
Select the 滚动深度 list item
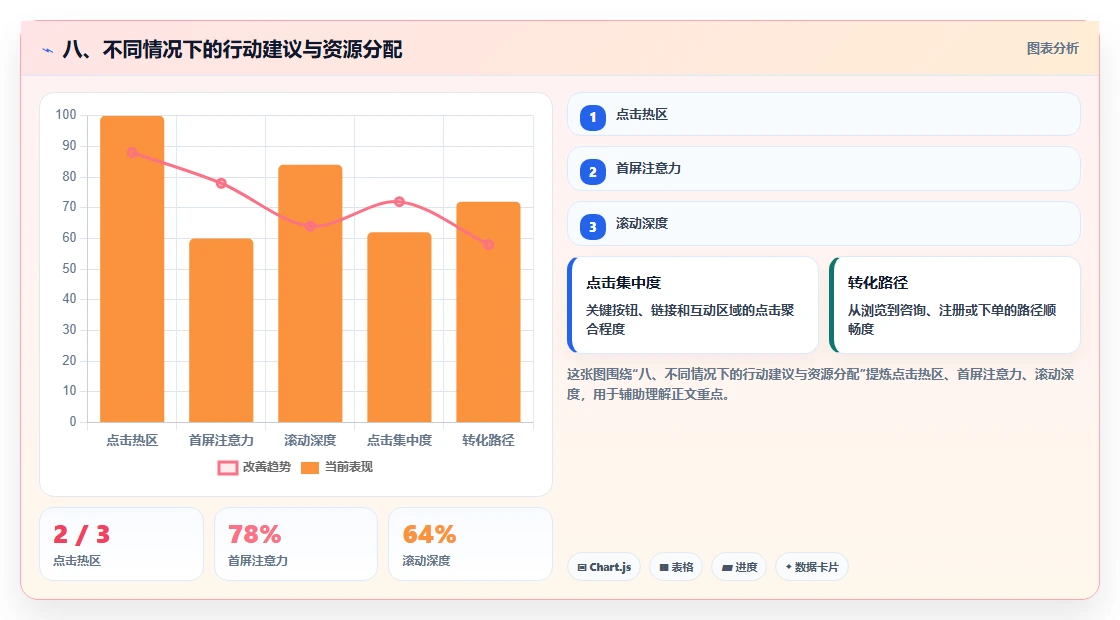click(x=824, y=224)
